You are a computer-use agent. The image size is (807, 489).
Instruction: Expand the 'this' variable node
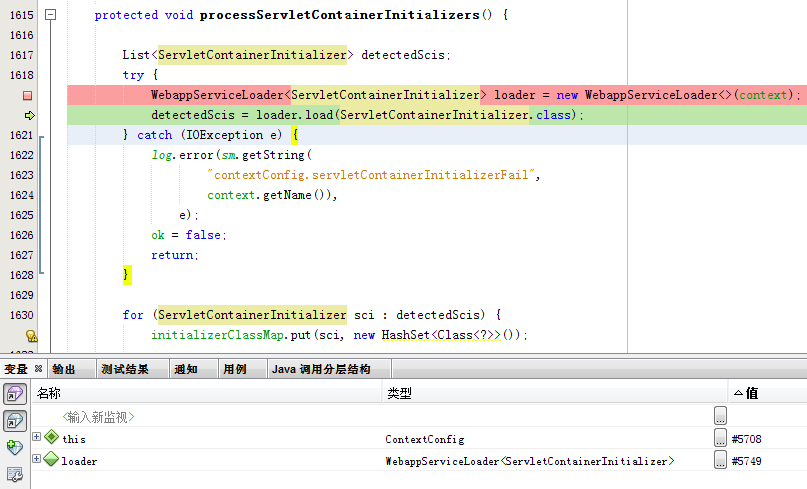tap(37, 436)
